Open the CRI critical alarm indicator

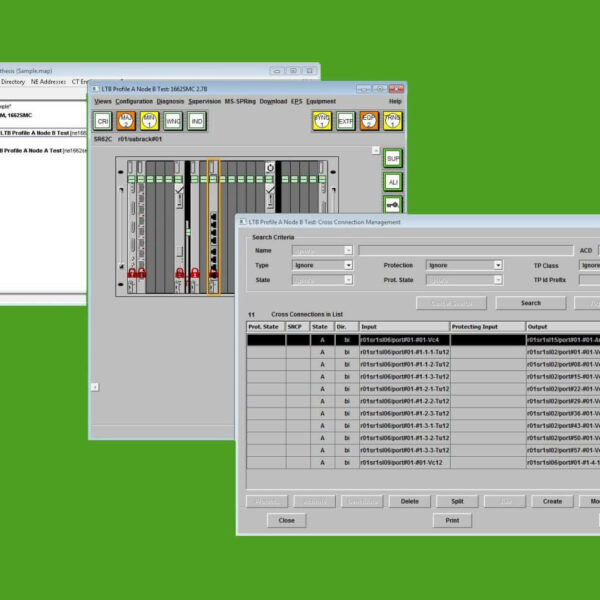(x=103, y=121)
